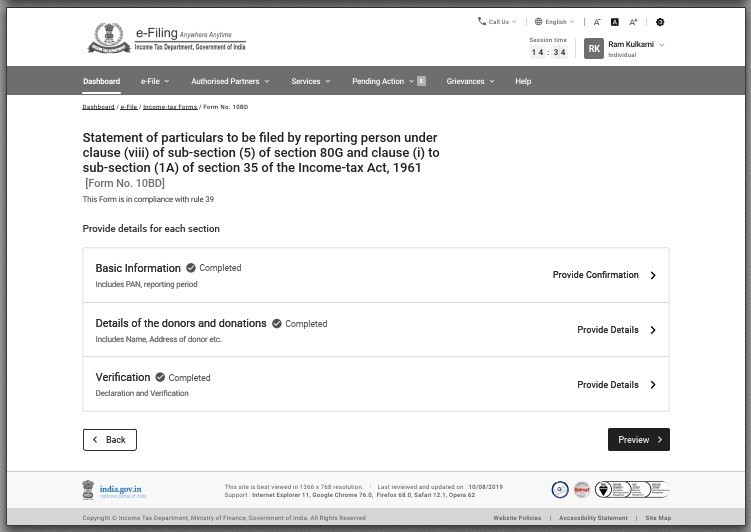Click Income-tax Forms breadcrumb link

(x=169, y=107)
